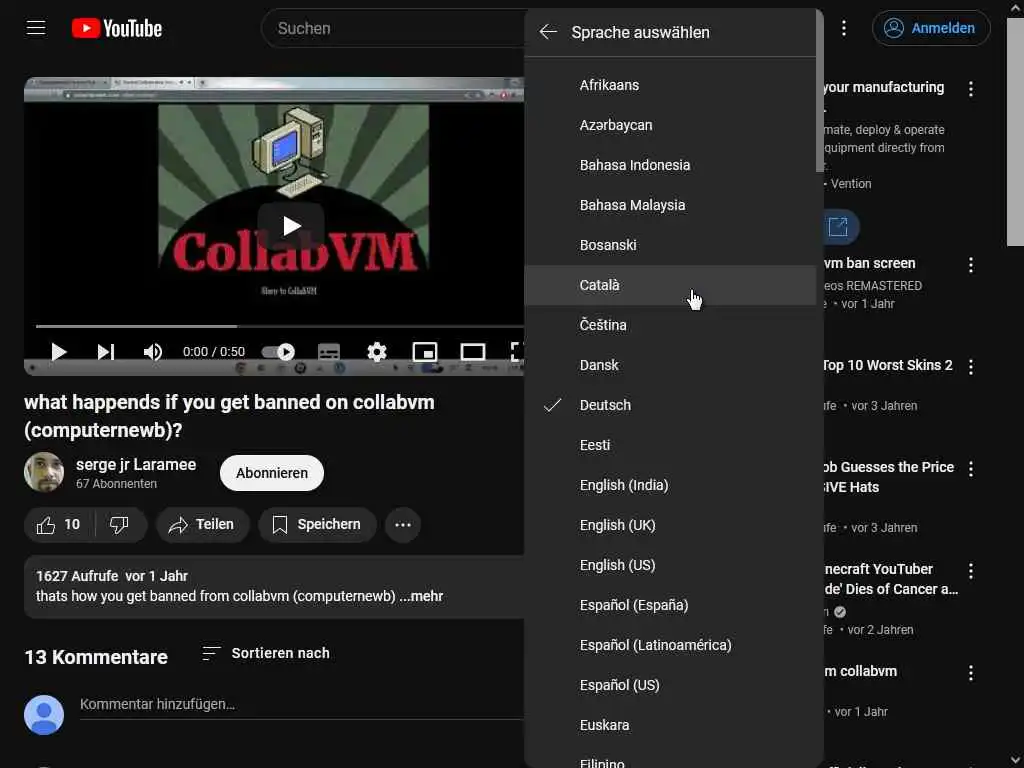
Task: Select Bahasa Malaysia language
Action: pos(670,205)
